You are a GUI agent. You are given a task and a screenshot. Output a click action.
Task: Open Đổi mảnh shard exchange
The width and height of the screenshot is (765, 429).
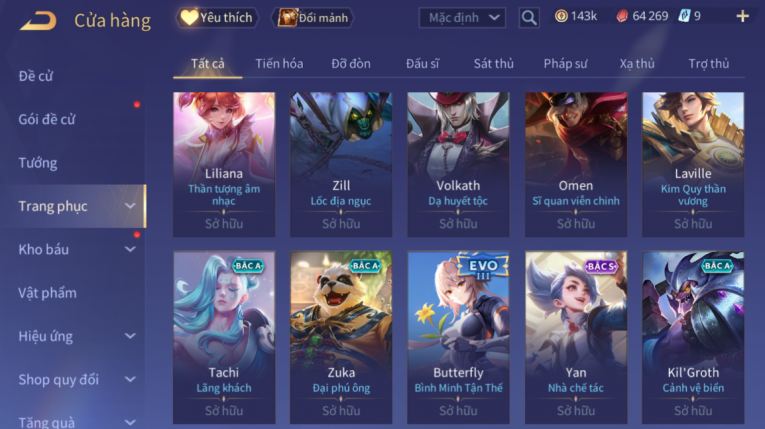coord(312,18)
